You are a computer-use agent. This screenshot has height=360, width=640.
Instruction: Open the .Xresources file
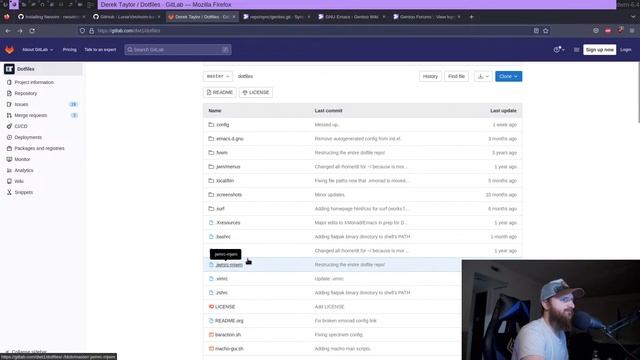228,223
